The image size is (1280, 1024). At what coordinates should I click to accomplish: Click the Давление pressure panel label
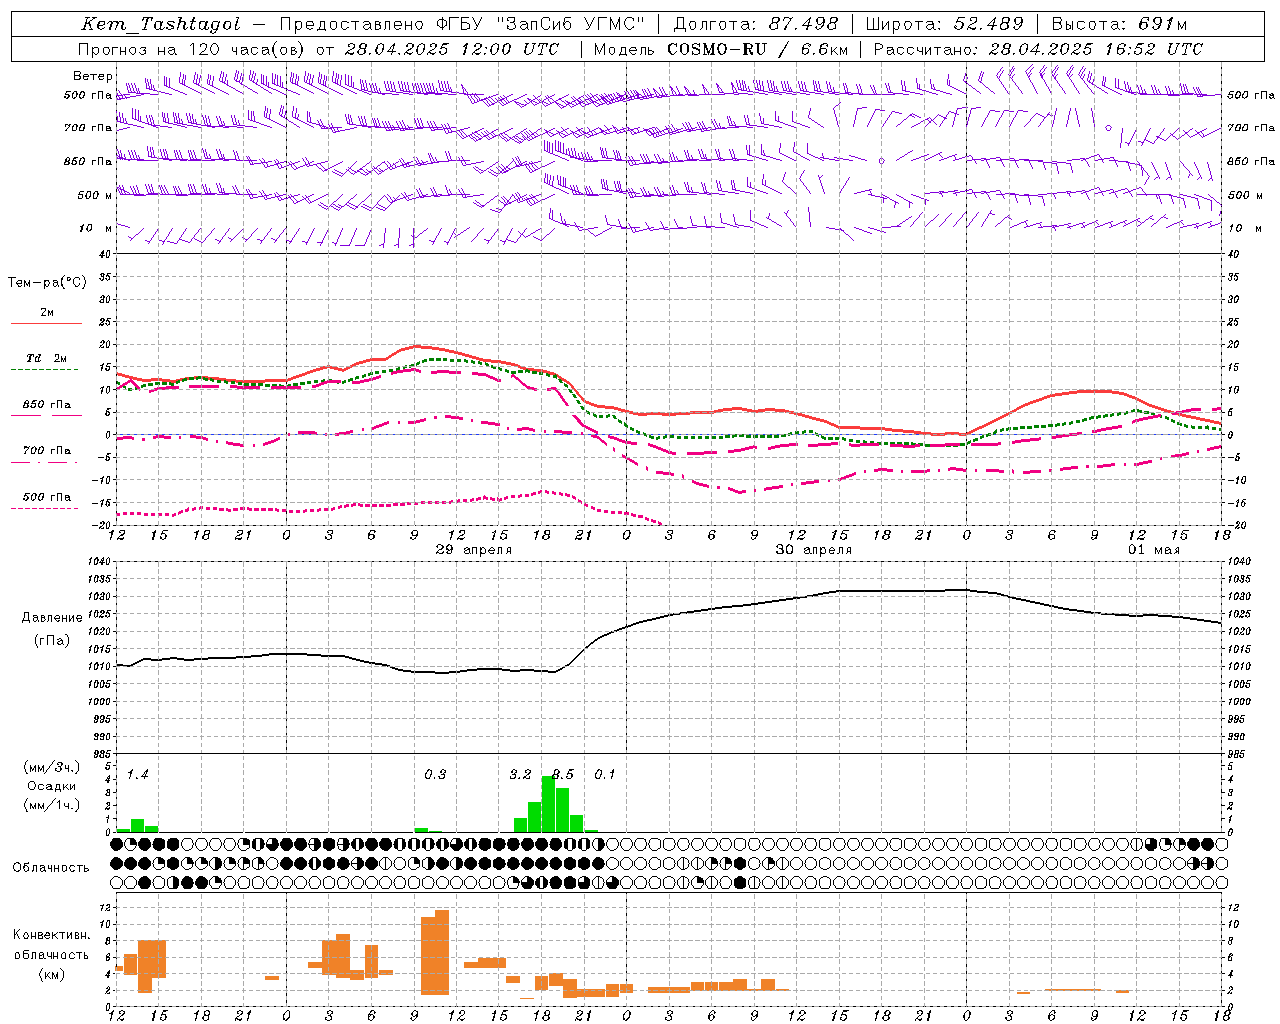(52, 618)
